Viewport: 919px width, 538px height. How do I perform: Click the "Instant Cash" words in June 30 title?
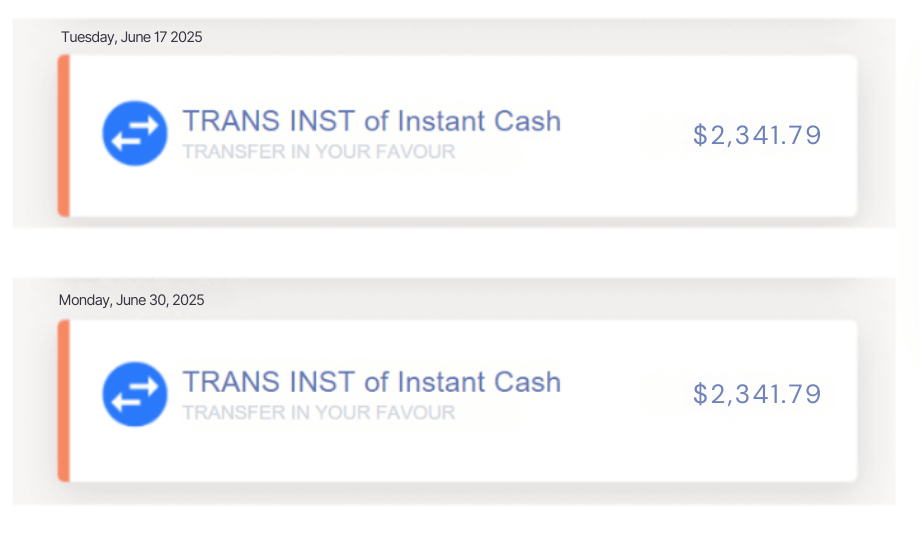tap(479, 381)
